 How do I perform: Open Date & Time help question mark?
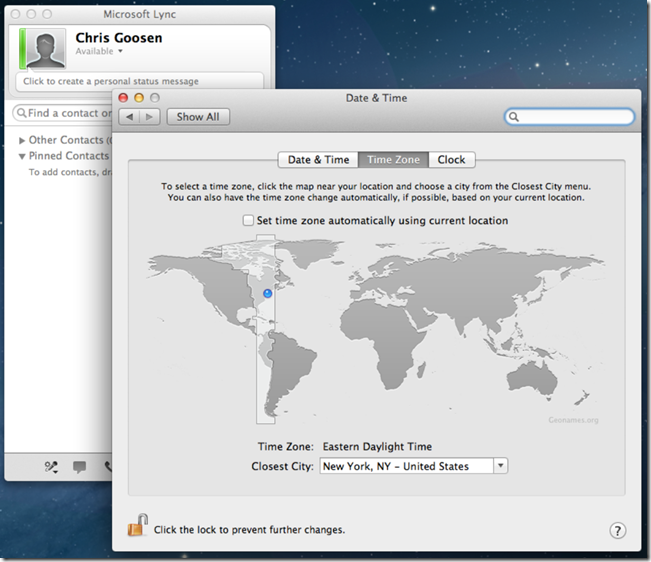[617, 530]
